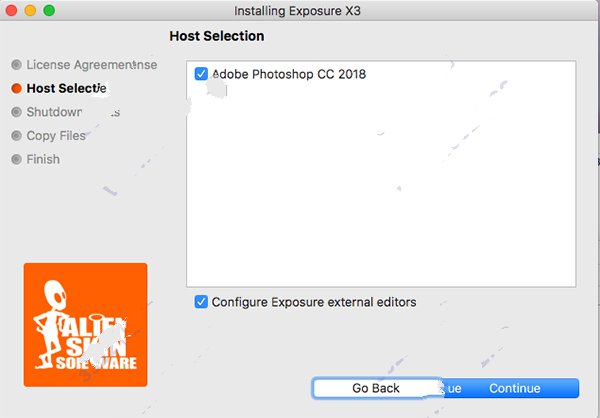The width and height of the screenshot is (600, 418).
Task: Select the License Agreement step label
Action: point(92,65)
